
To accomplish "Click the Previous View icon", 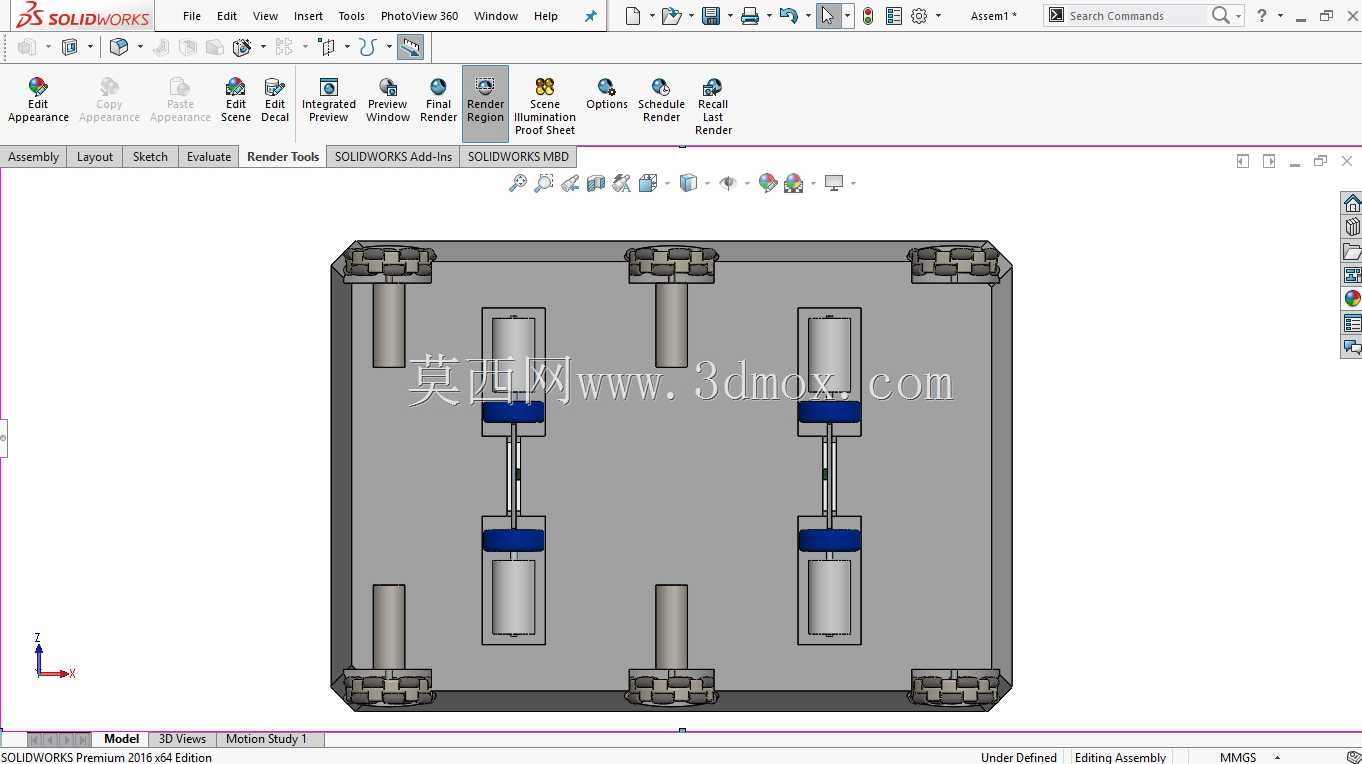I will coord(570,183).
